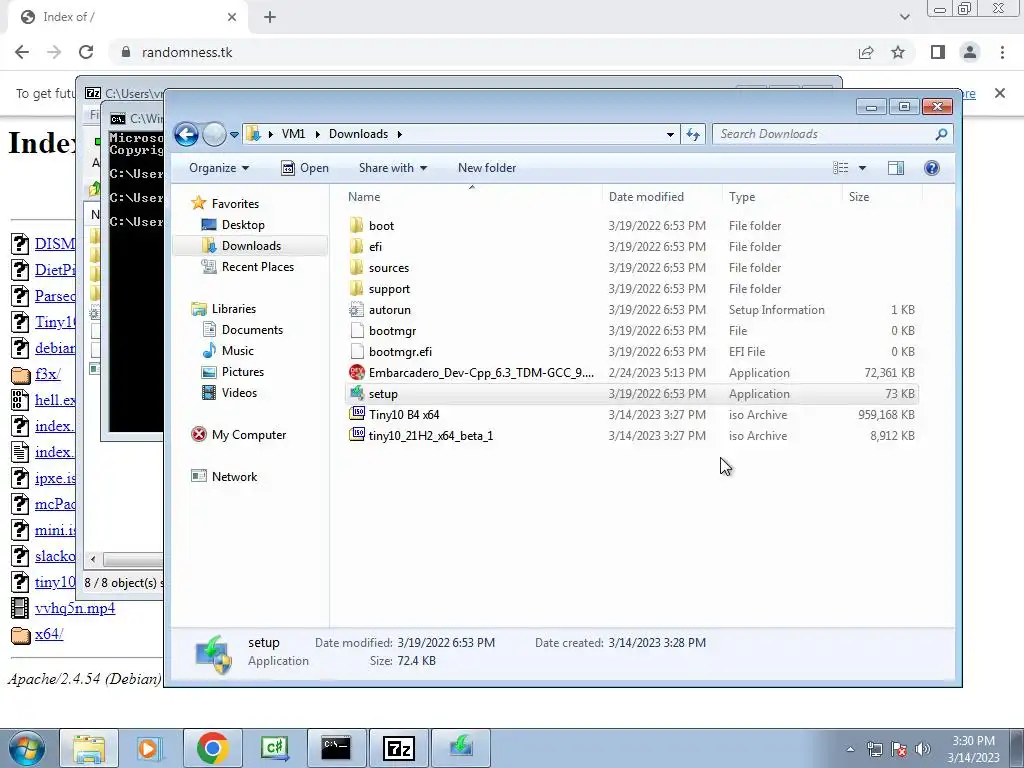Expand the address bar history dropdown
Viewport: 1024px width, 768px height.
coord(670,135)
